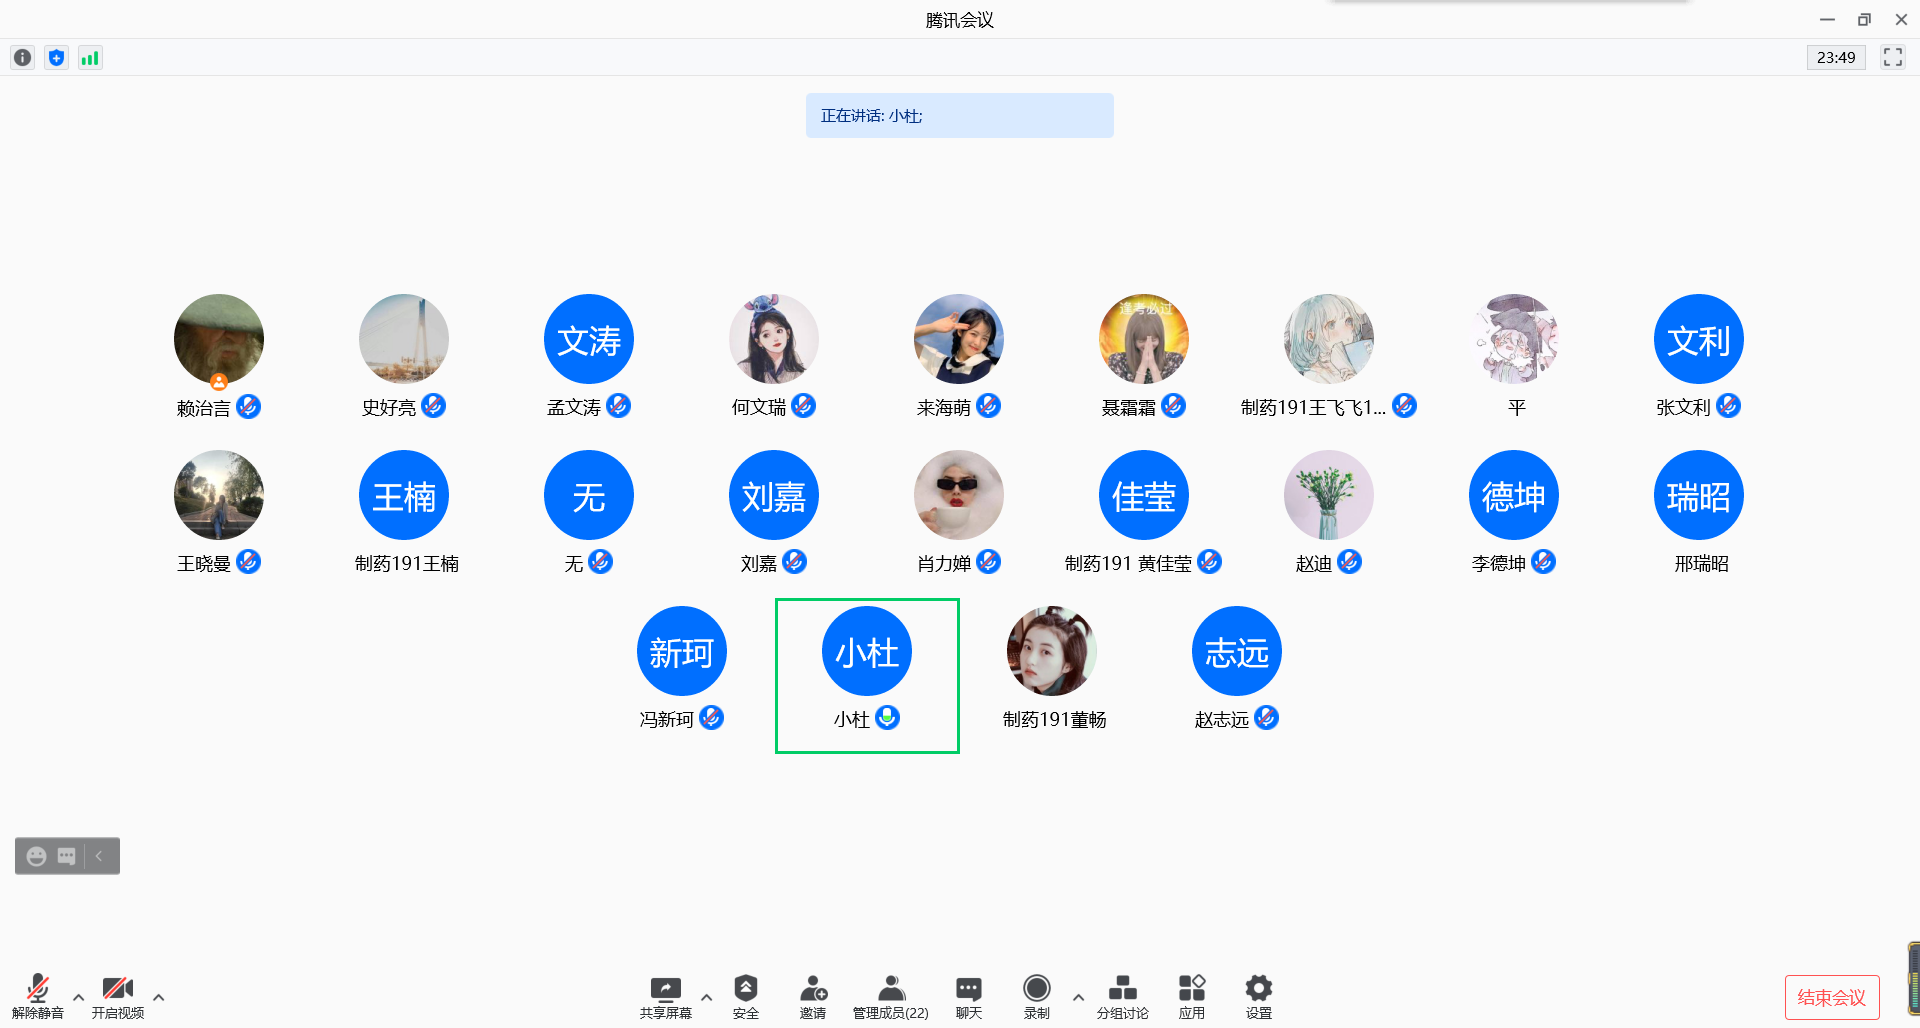Open 设置 settings gear

[x=1258, y=996]
